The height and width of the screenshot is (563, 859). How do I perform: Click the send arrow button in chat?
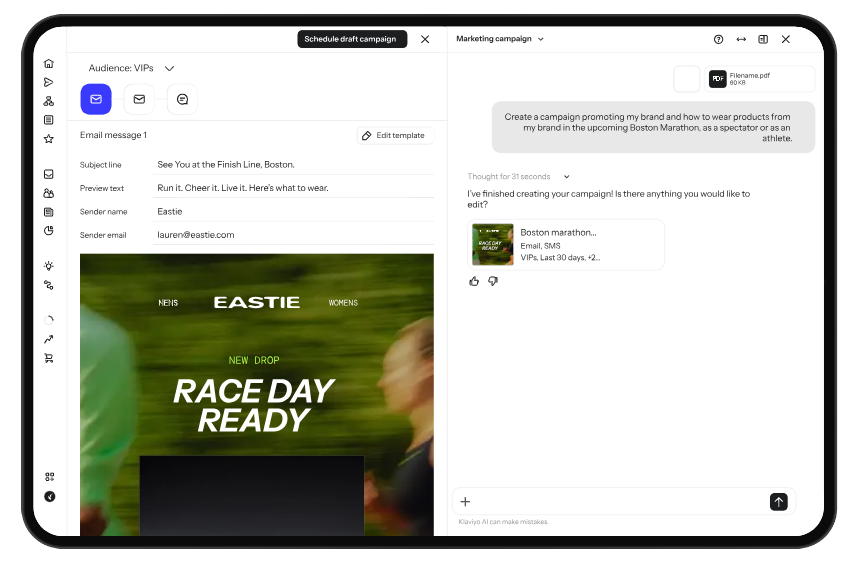click(778, 502)
